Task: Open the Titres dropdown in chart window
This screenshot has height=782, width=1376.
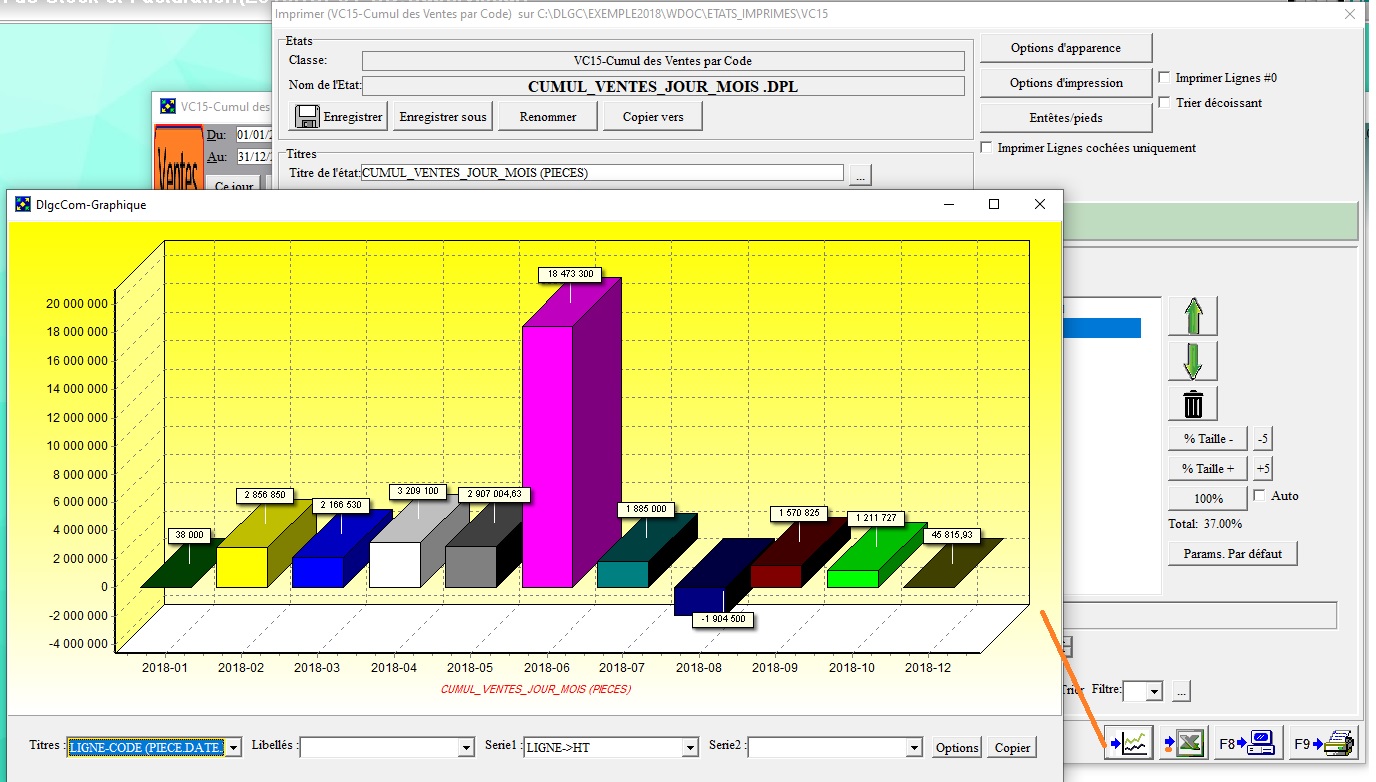Action: click(x=233, y=747)
